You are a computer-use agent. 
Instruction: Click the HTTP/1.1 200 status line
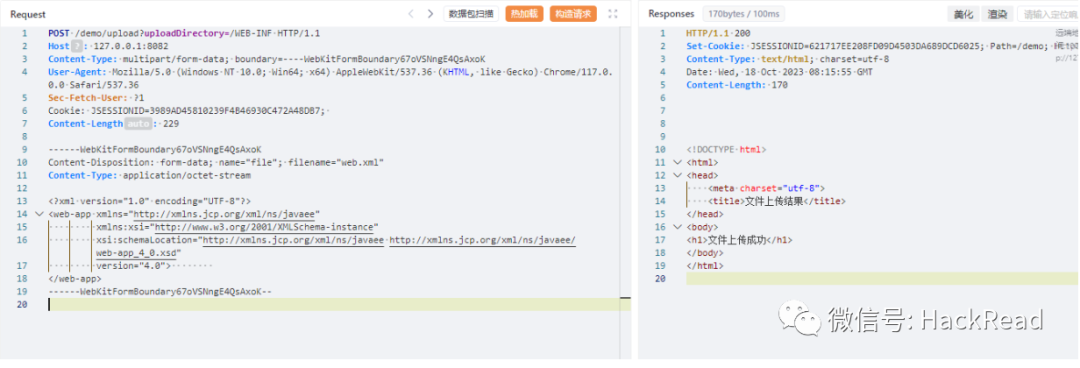pyautogui.click(x=718, y=33)
